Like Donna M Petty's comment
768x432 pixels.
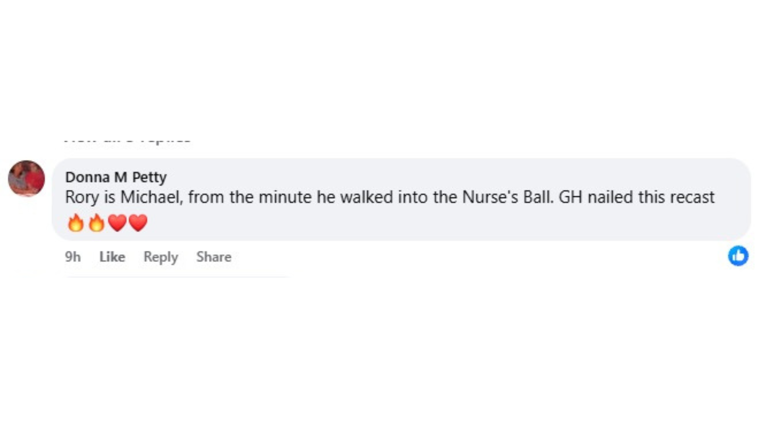[112, 257]
